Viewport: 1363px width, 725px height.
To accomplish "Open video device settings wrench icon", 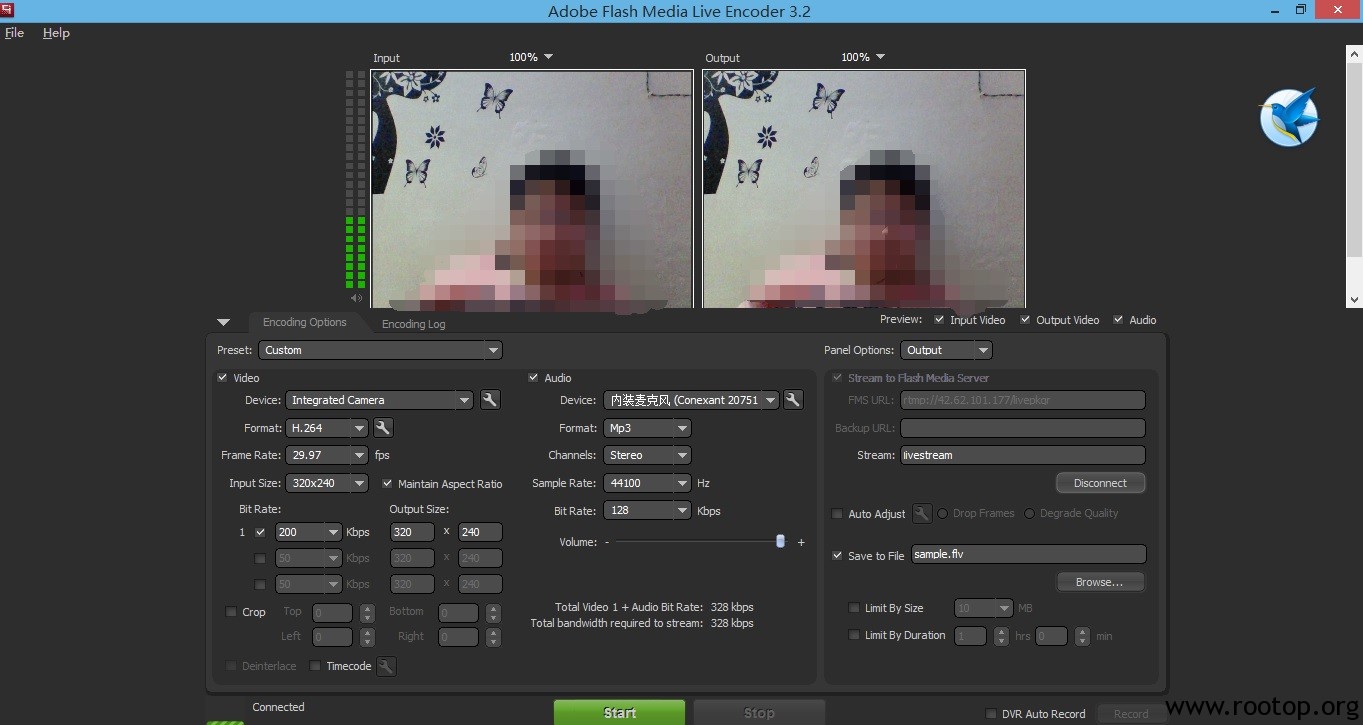I will 490,400.
